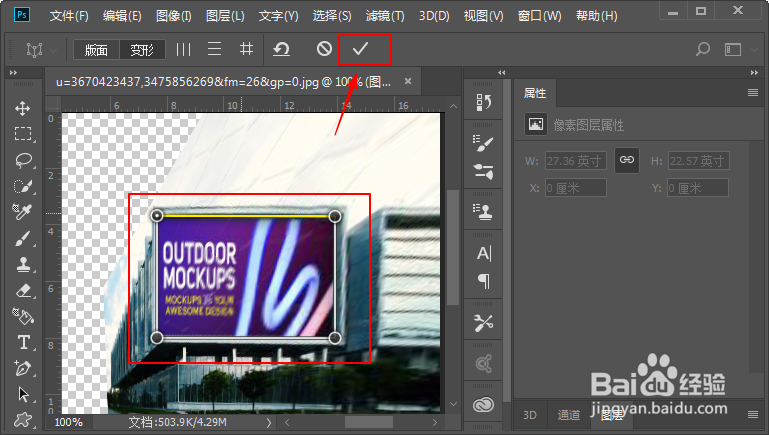Select the Horizontal Type tool
Viewport: 769px width, 435px height.
pos(23,342)
